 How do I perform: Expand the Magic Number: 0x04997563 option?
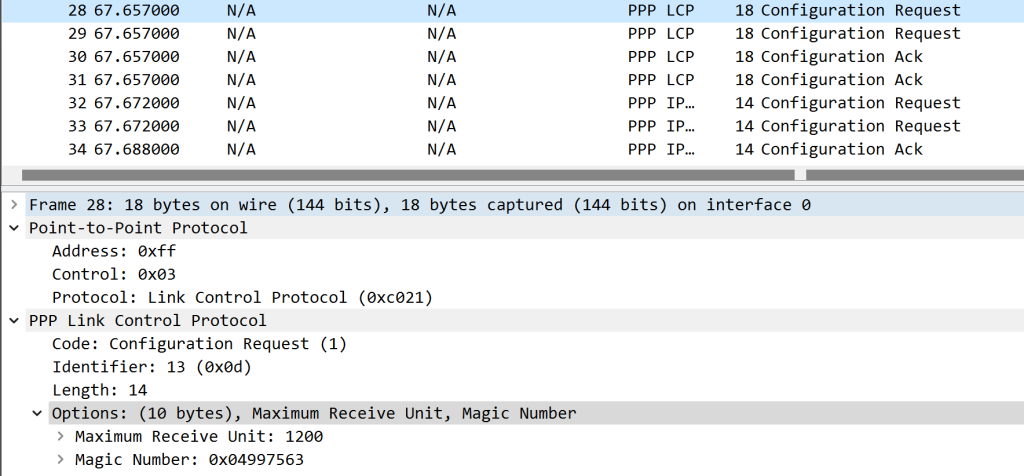(60, 460)
